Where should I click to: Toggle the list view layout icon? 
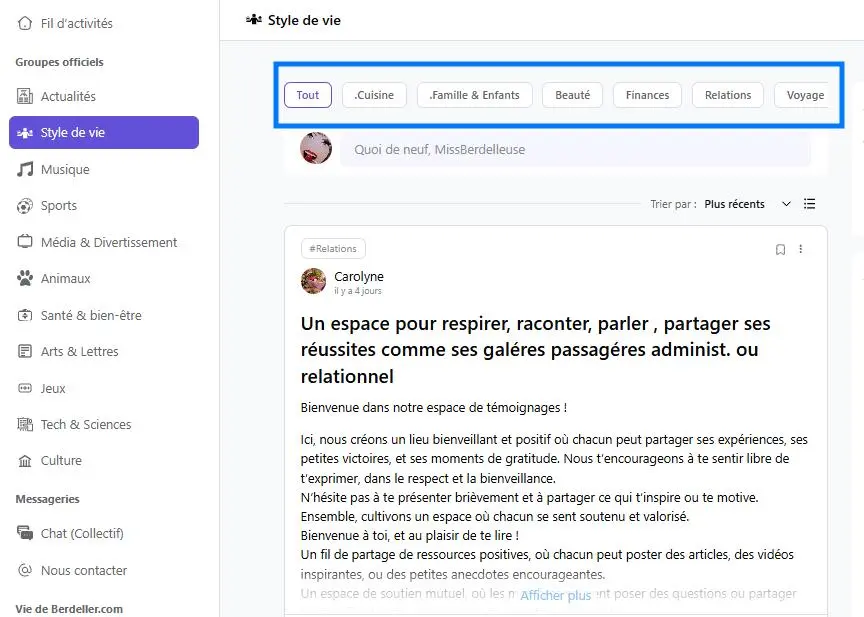[x=810, y=204]
